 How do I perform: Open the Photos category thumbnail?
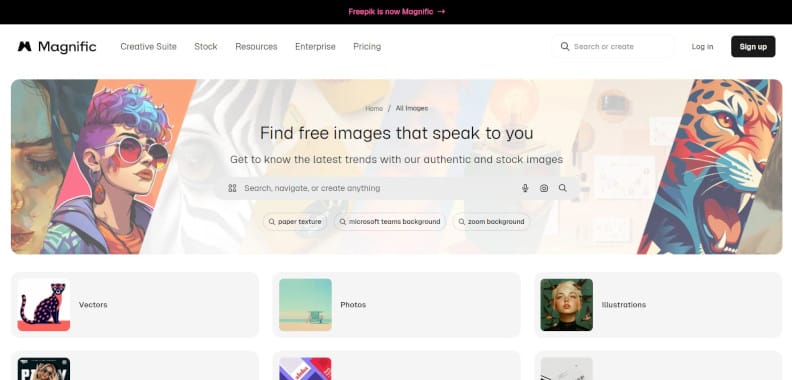305,305
